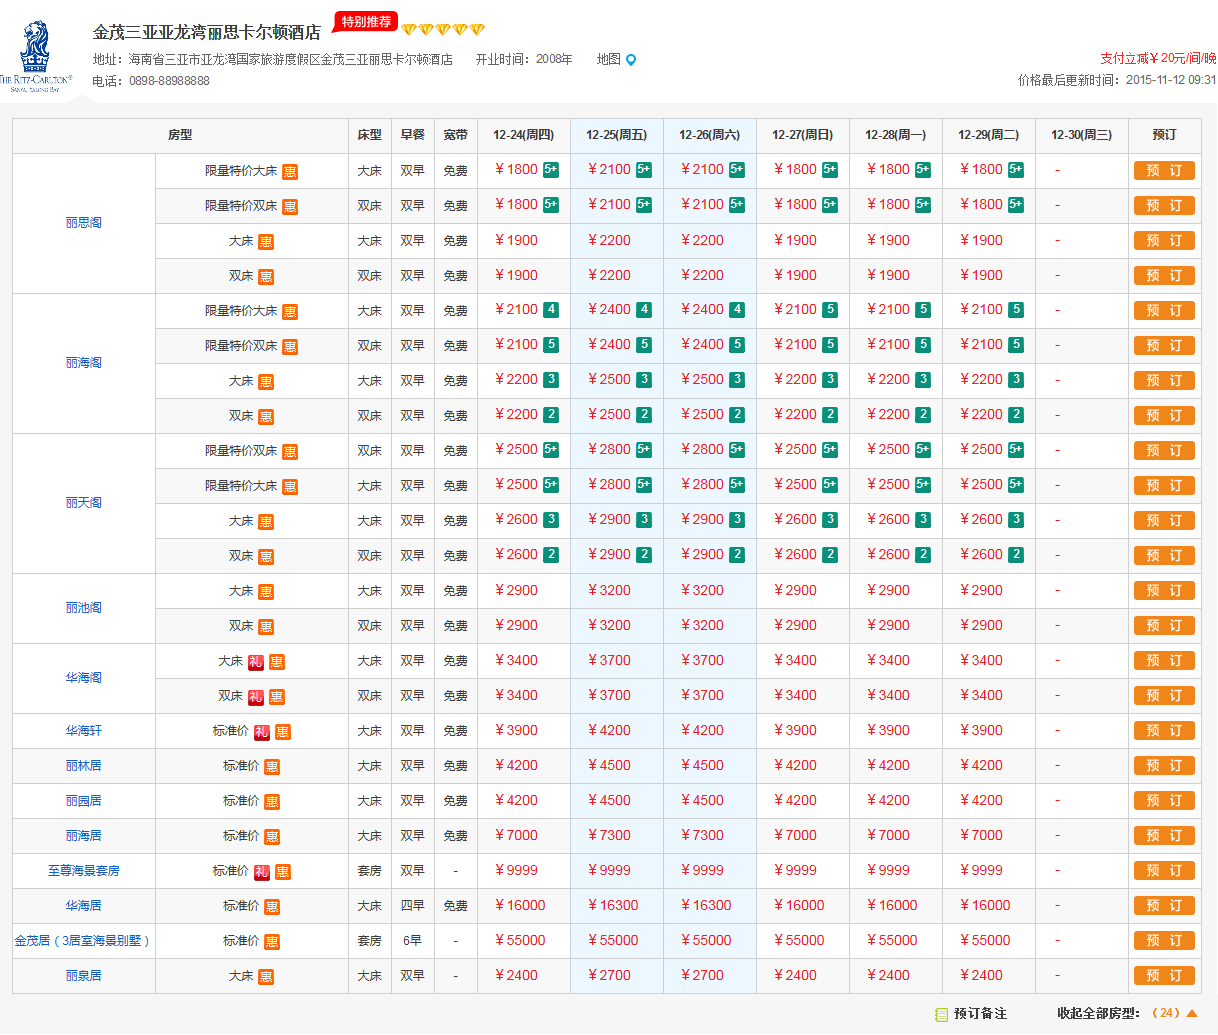Select the 金茂居 3居室海景别墅 link
1218x1035 pixels.
(83, 941)
